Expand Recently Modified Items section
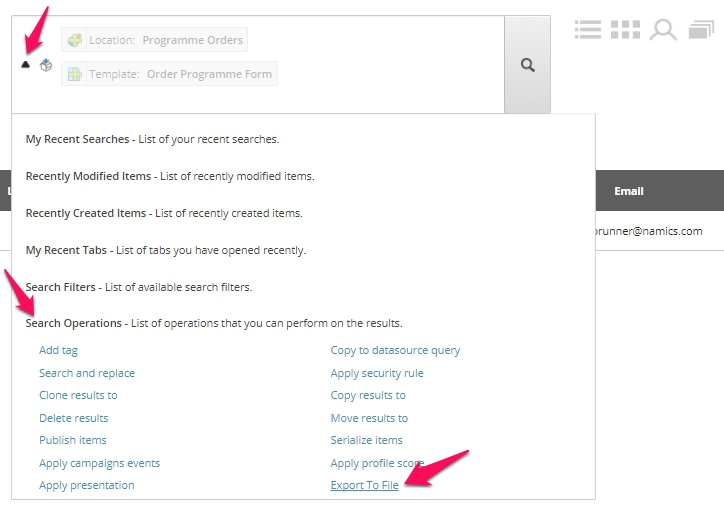 (88, 176)
